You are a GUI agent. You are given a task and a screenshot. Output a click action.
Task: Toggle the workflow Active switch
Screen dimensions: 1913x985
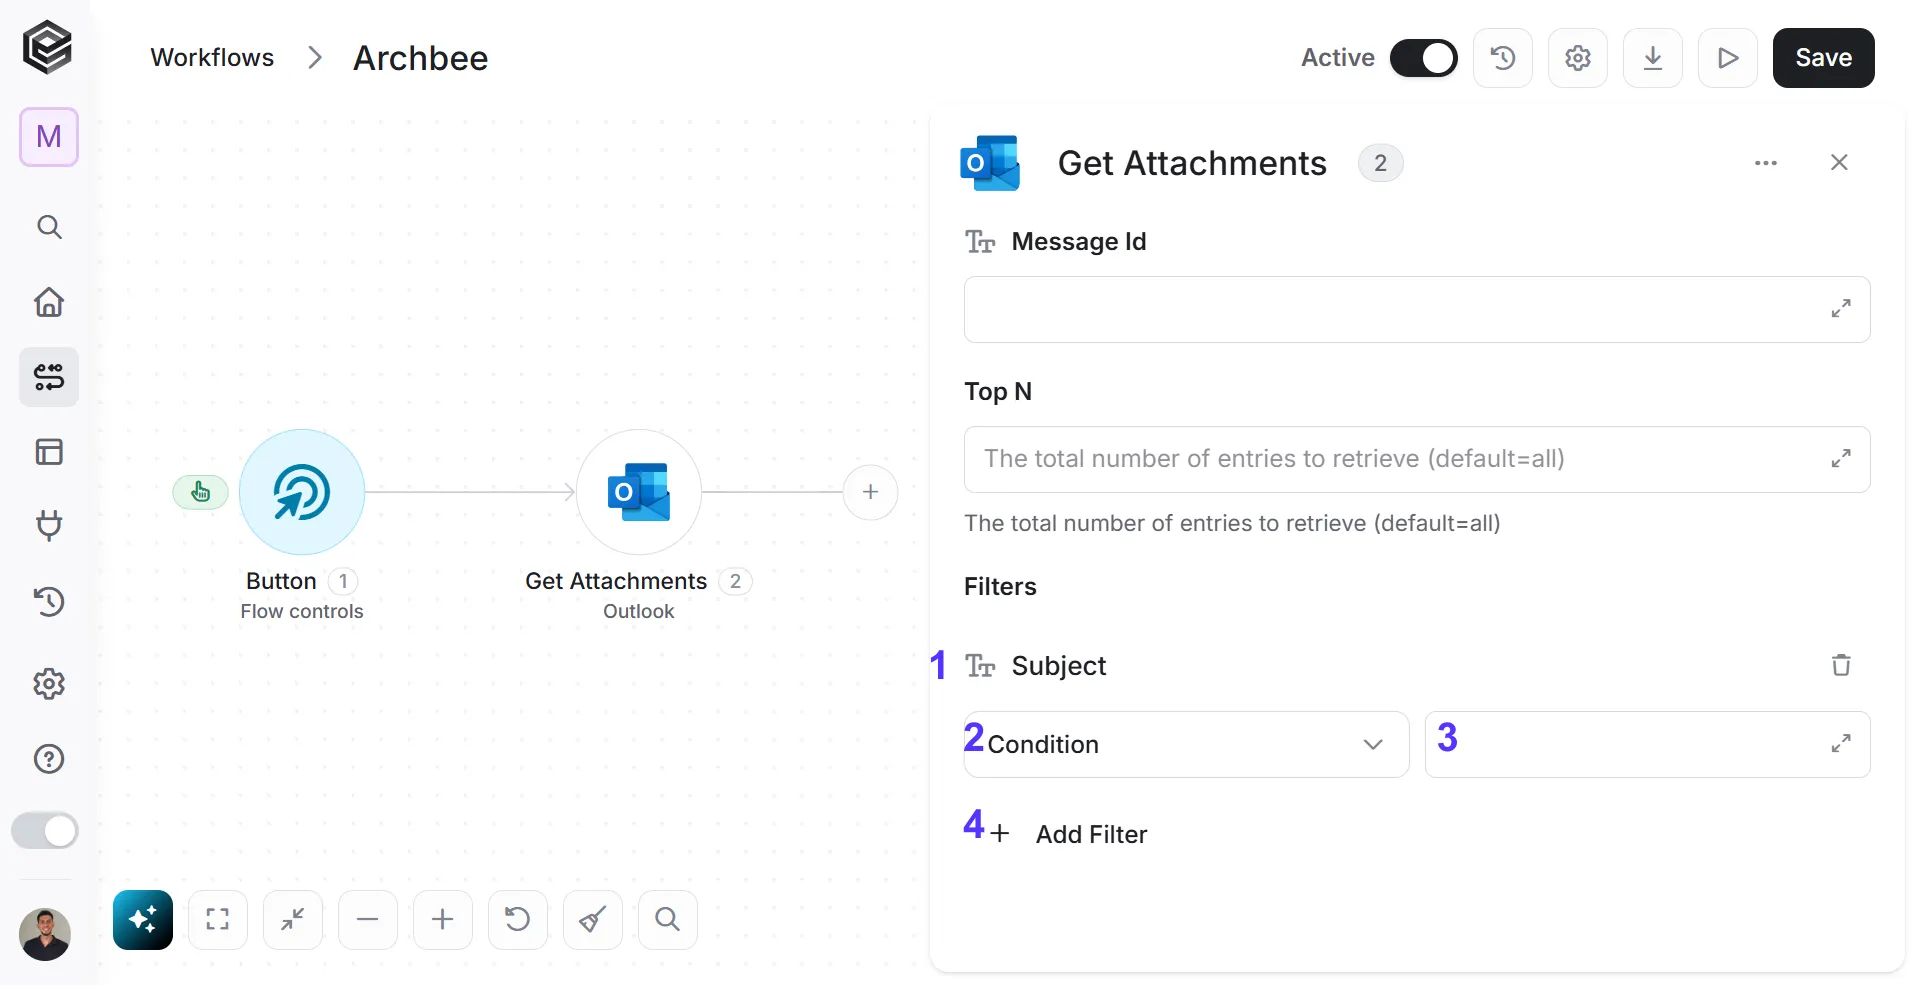(x=1423, y=58)
